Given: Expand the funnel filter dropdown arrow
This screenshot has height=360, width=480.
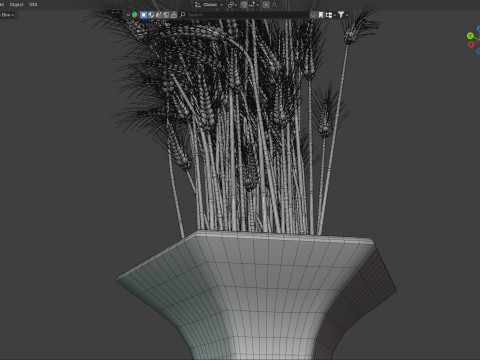Looking at the screenshot, I should (347, 15).
